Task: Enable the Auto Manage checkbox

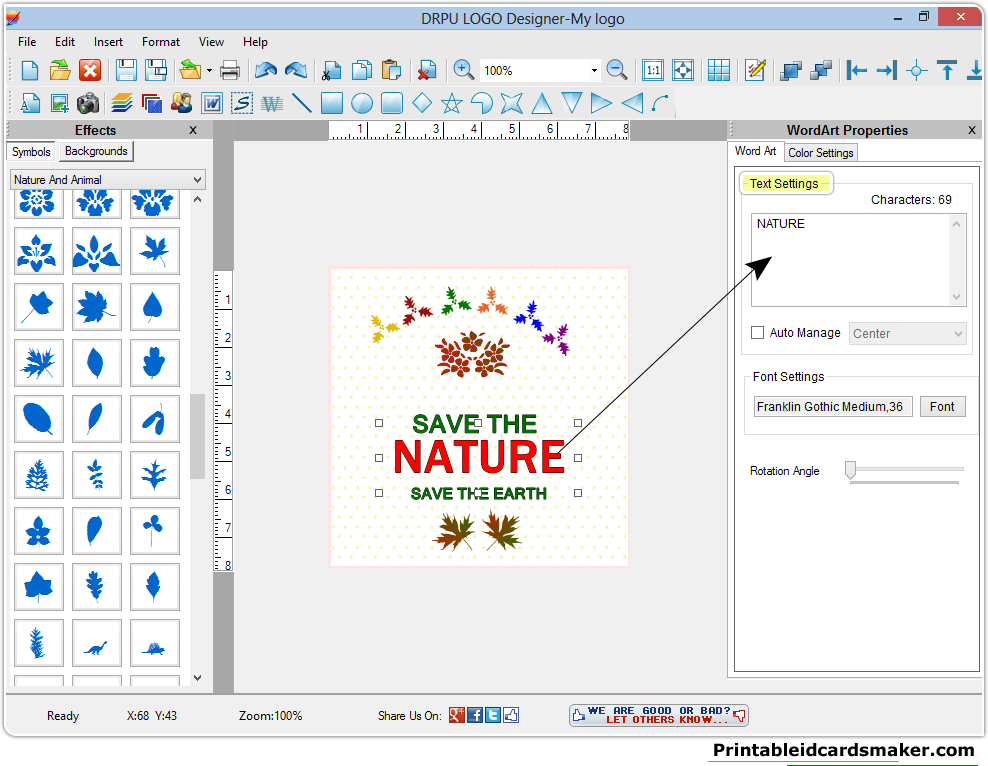Action: tap(757, 333)
